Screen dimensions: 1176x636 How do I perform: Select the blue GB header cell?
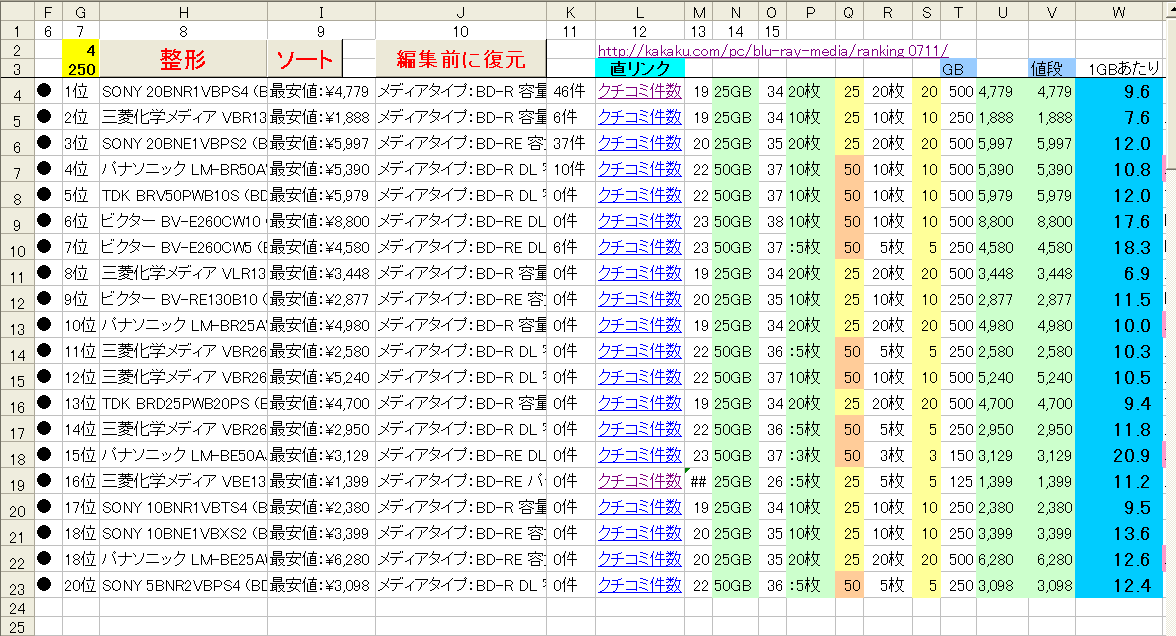pyautogui.click(x=958, y=68)
